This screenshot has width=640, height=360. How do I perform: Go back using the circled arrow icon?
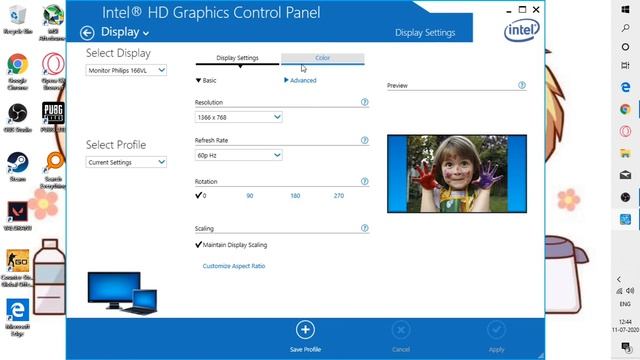(87, 33)
